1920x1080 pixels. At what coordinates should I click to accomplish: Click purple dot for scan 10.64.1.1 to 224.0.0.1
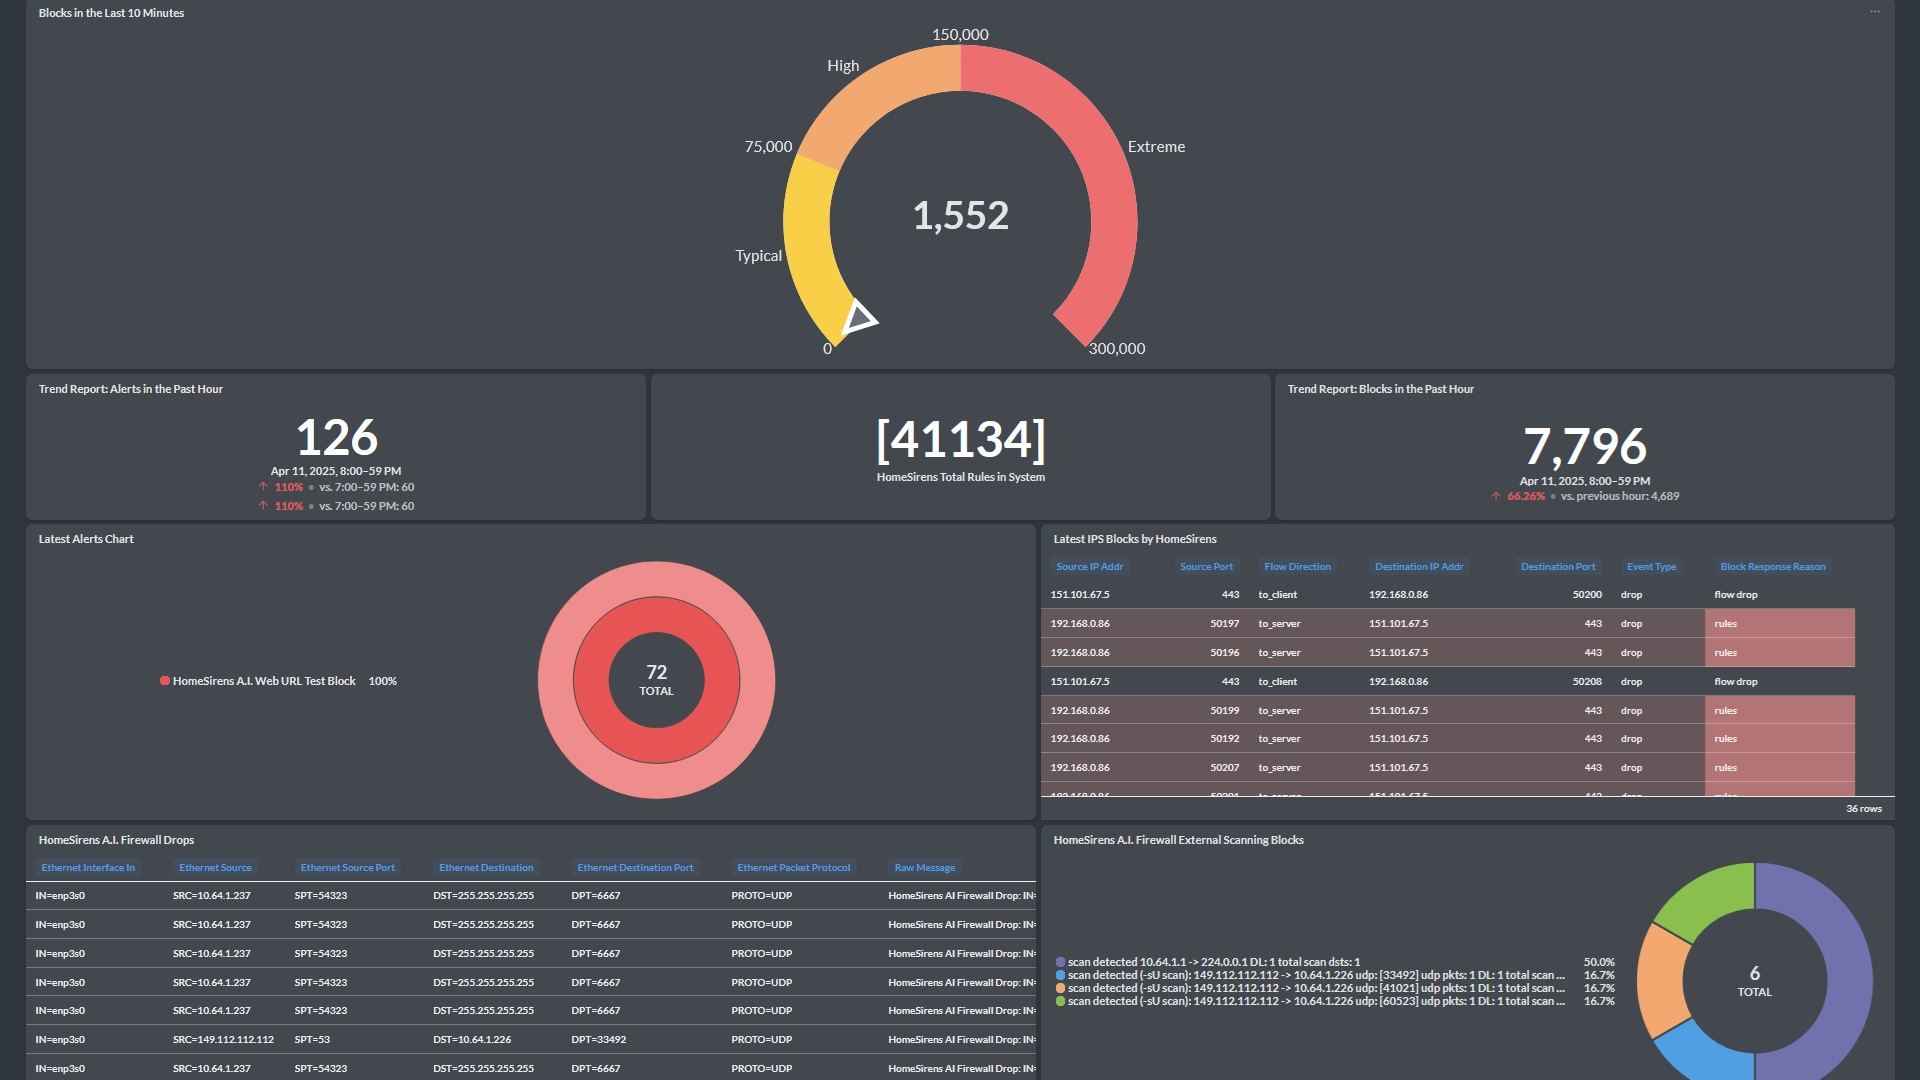pos(1060,962)
